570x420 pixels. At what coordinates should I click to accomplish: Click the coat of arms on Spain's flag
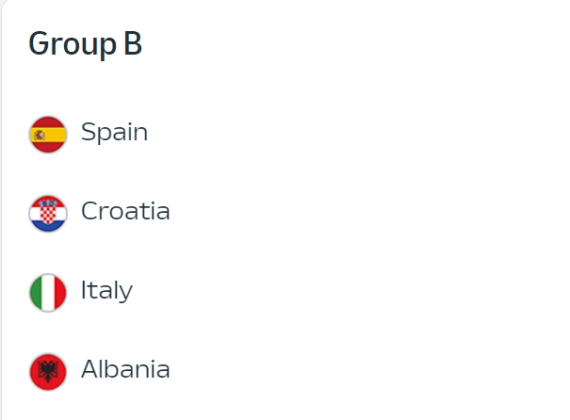(x=39, y=135)
